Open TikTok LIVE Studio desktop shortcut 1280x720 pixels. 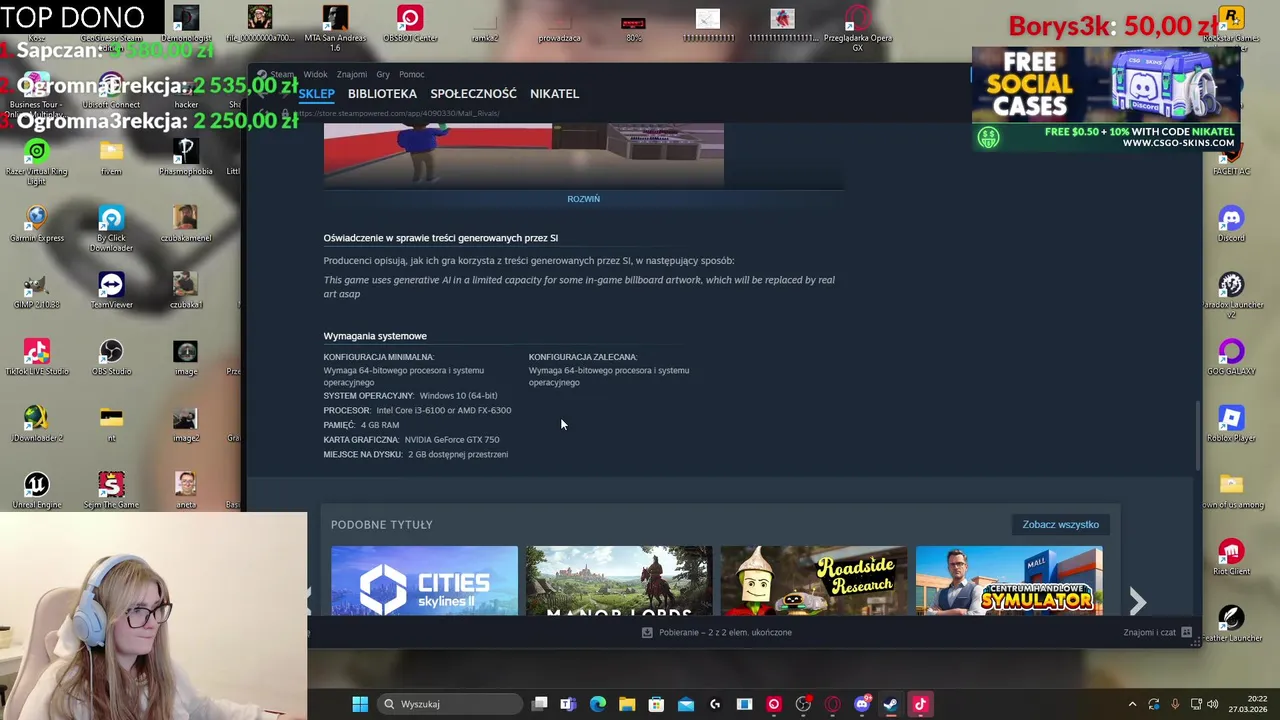click(36, 358)
